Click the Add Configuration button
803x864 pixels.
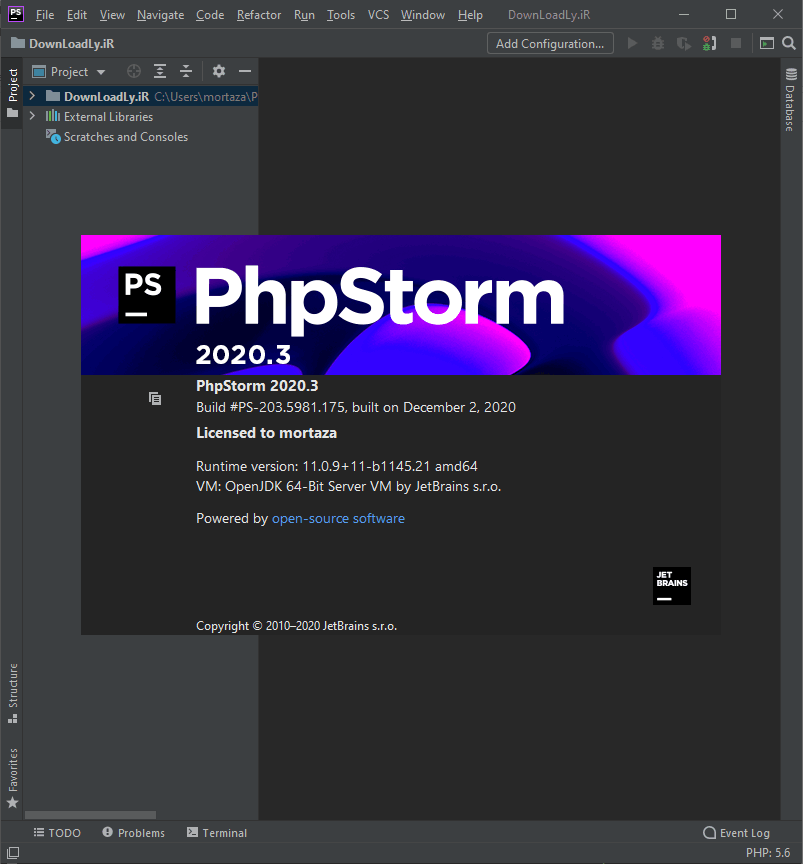549,43
